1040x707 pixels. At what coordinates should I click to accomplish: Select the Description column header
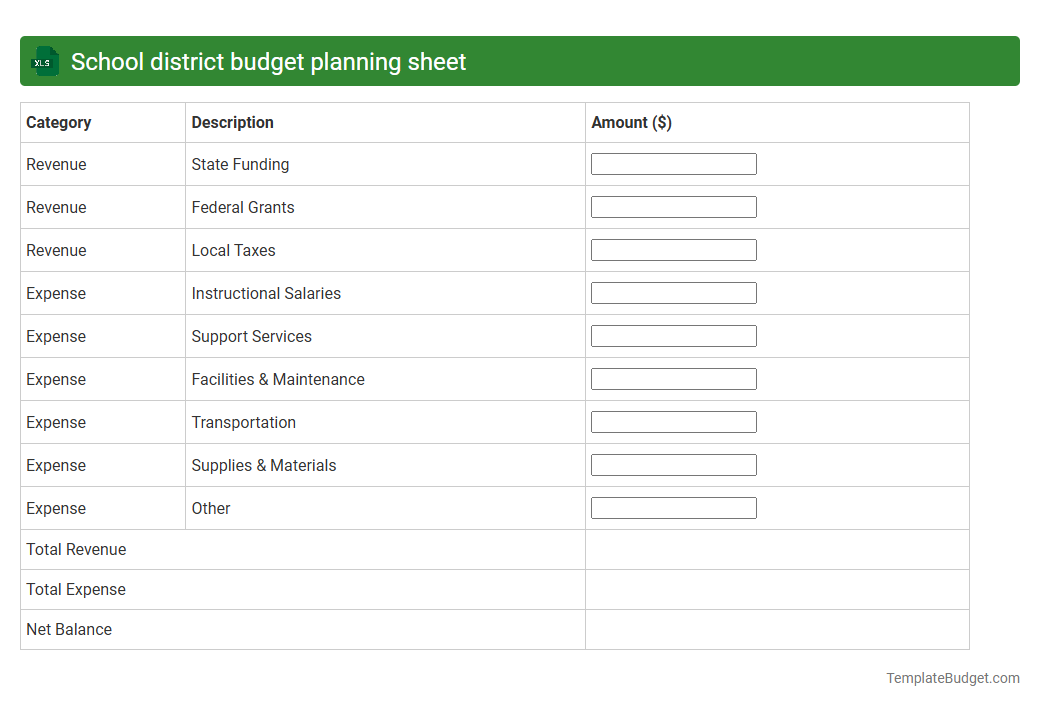[232, 122]
